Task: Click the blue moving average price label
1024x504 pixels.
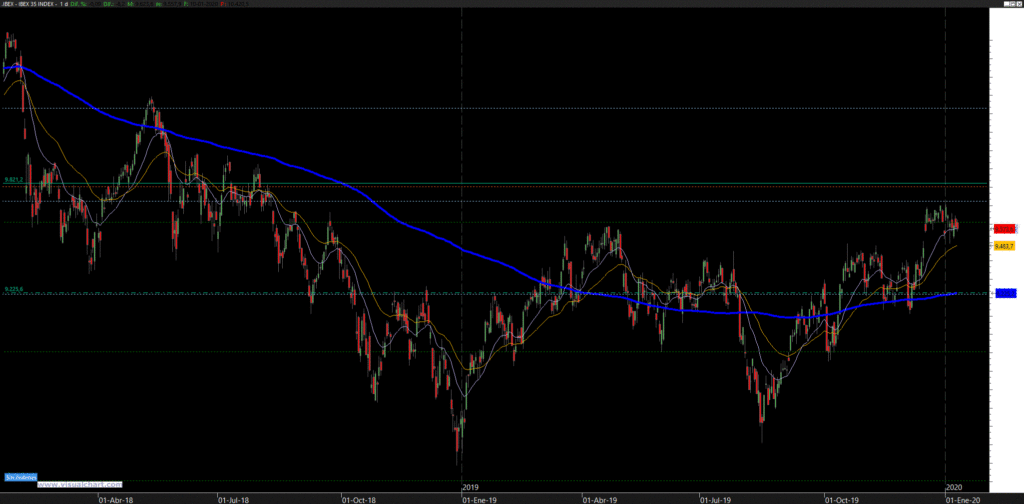Action: pos(1004,294)
